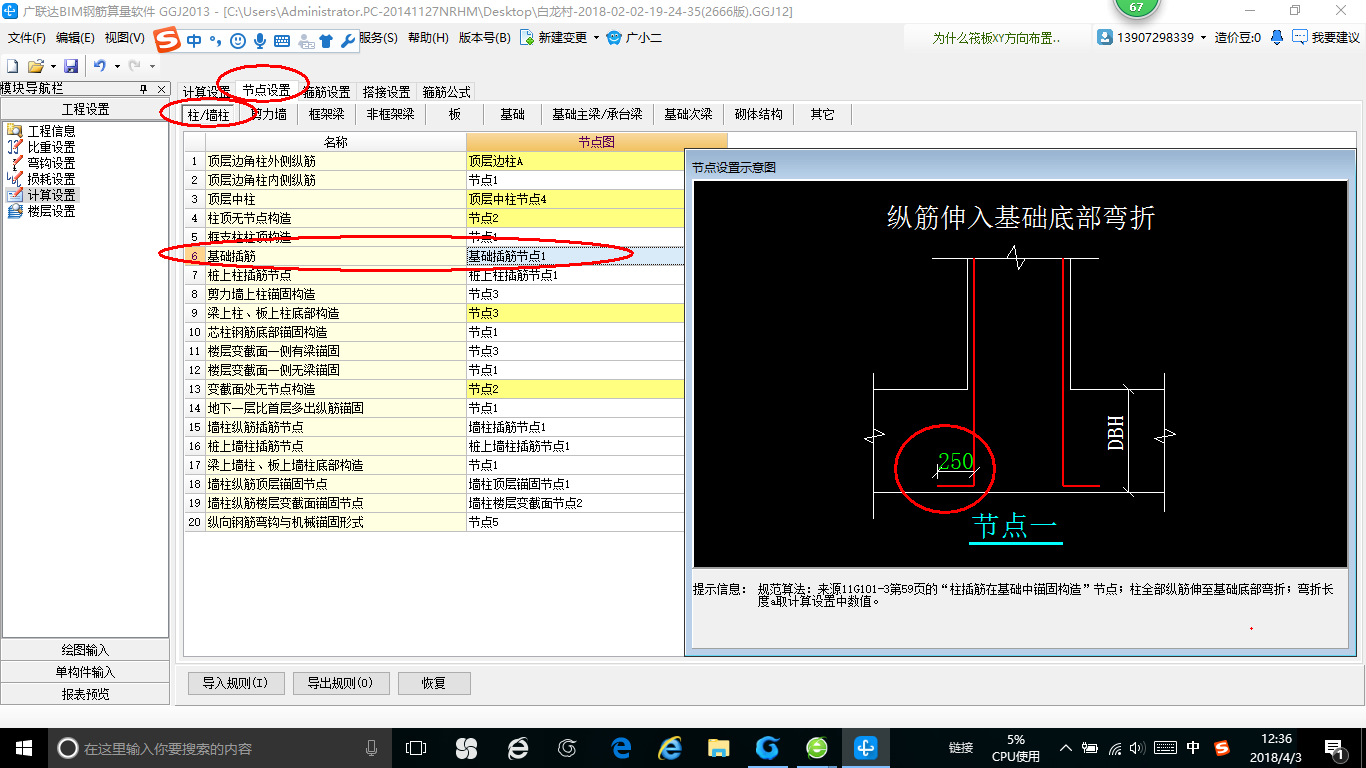1366x768 pixels.
Task: Open File Explorer from the taskbar
Action: (x=718, y=747)
